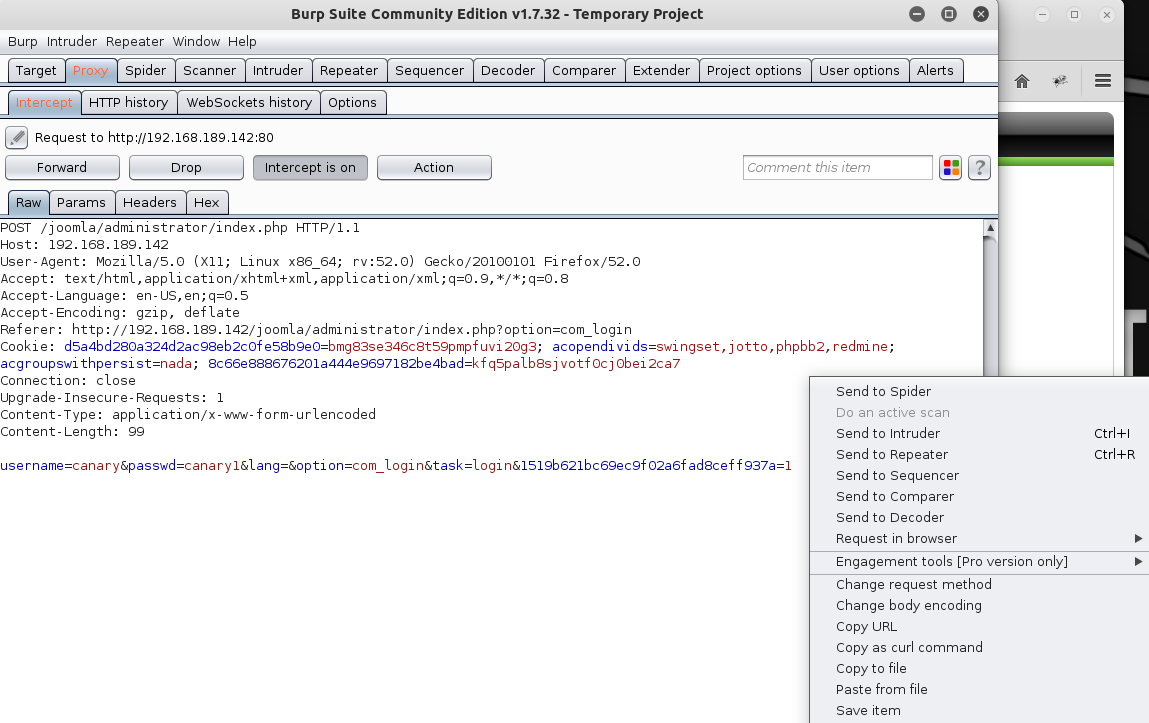
Task: Click the username=canary body parameter text
Action: (x=60, y=466)
